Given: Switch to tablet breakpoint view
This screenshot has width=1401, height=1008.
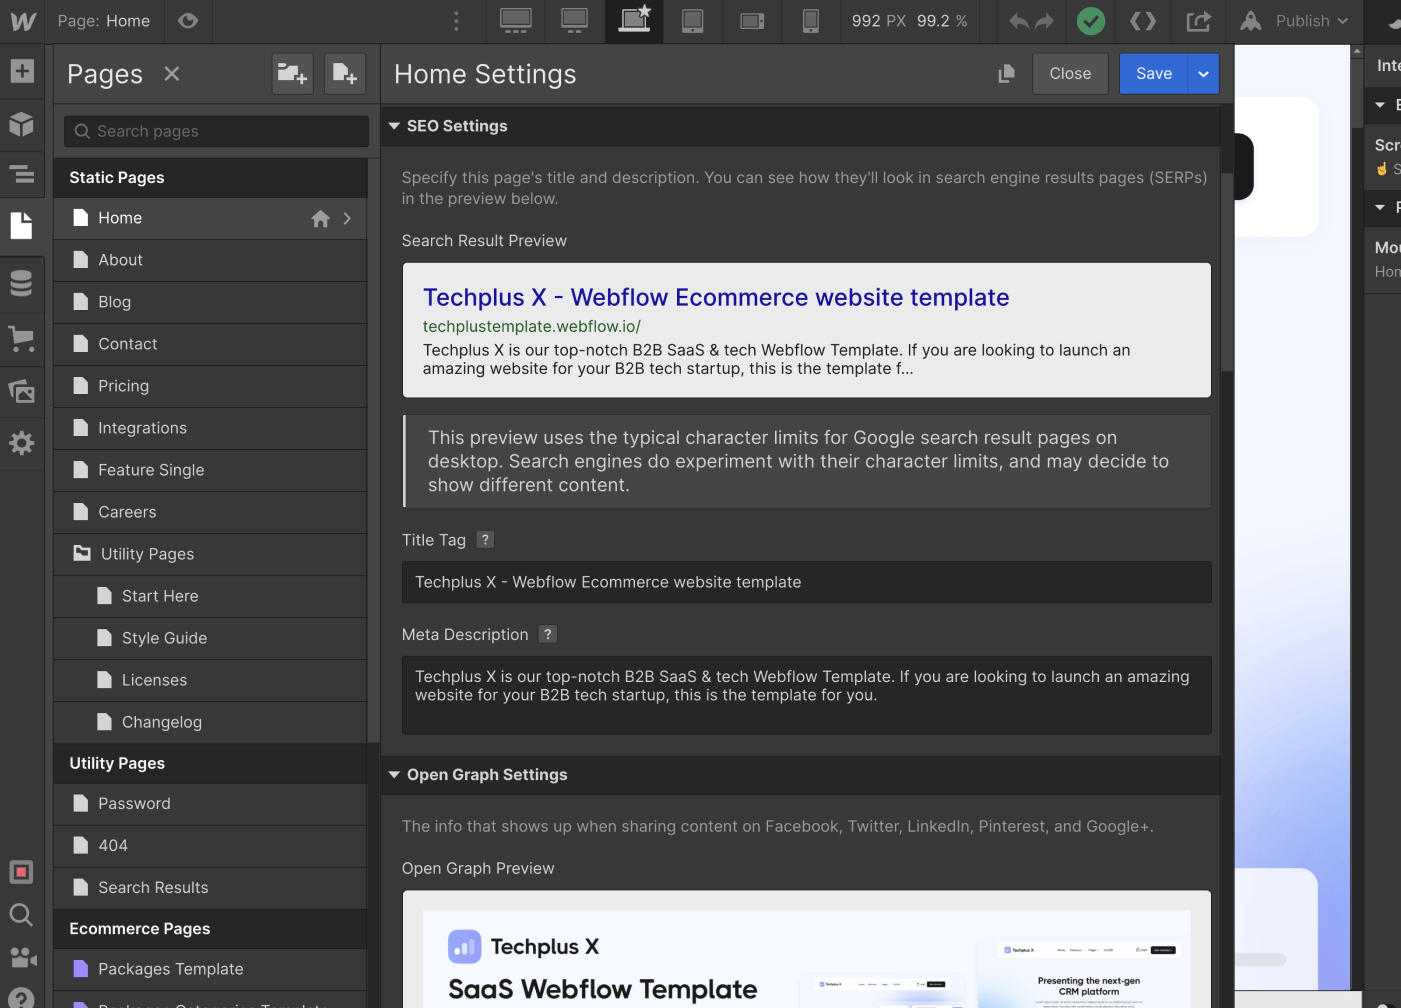Looking at the screenshot, I should [694, 21].
